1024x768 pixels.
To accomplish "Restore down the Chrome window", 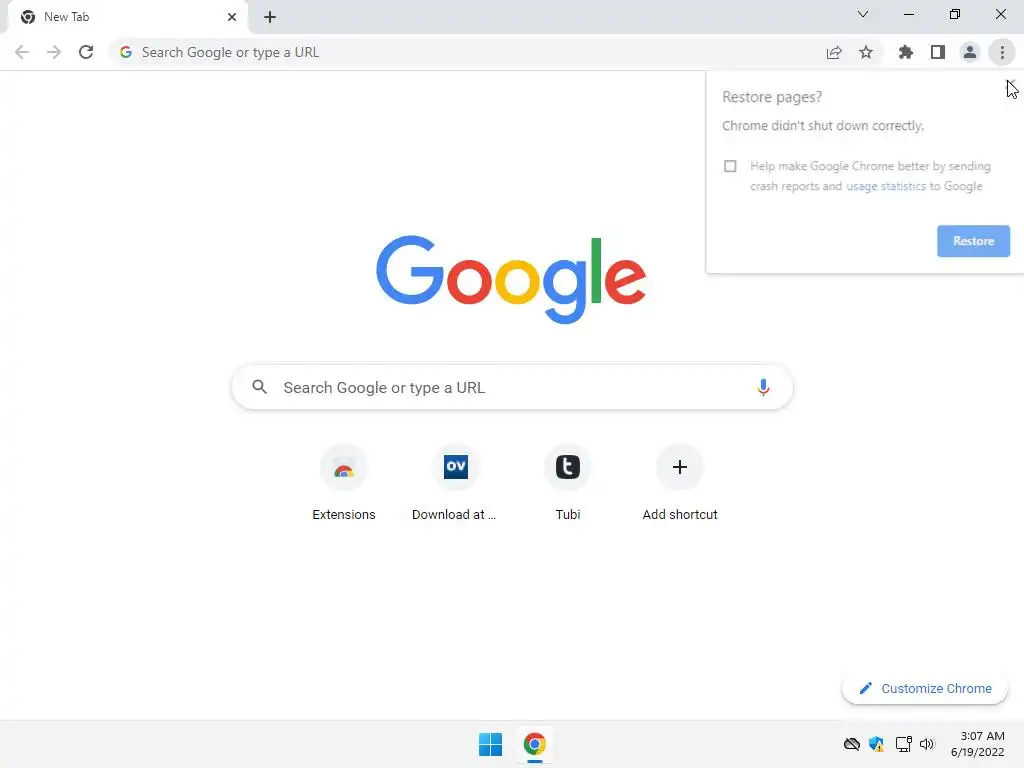I will click(955, 14).
